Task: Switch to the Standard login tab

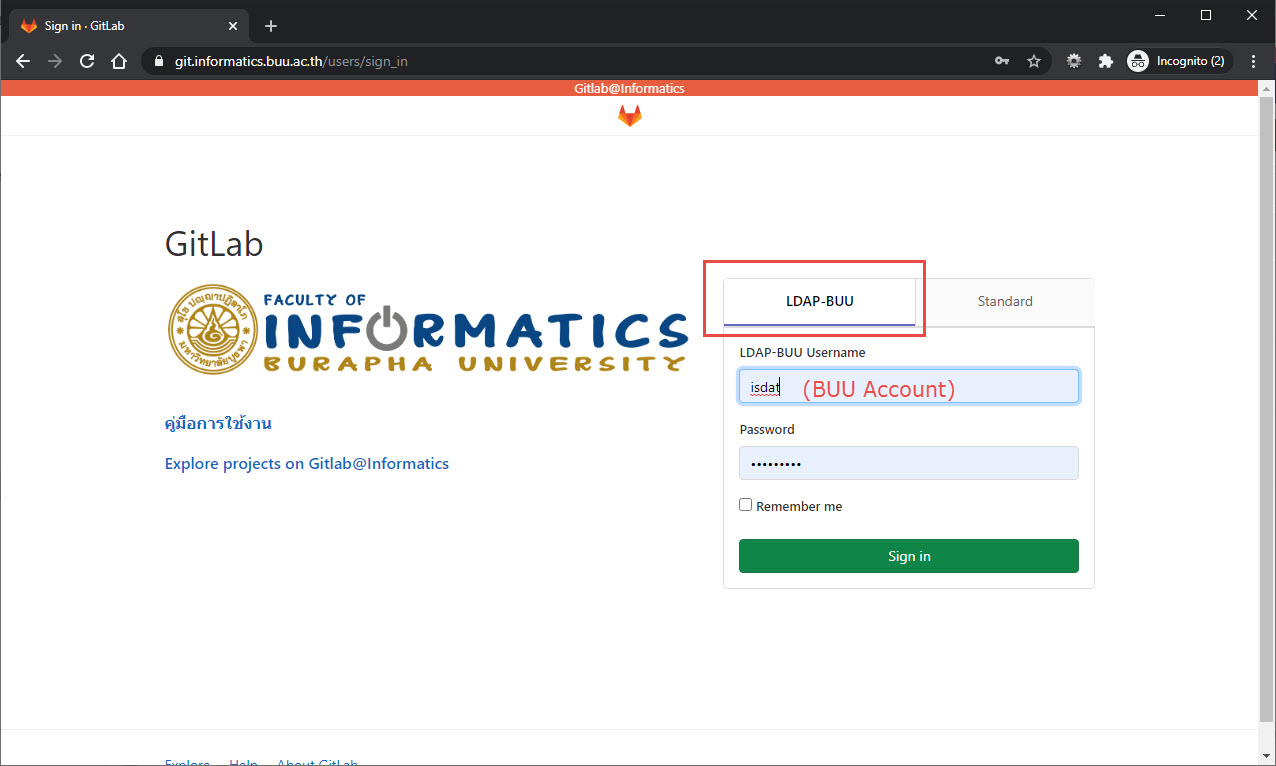Action: [x=1005, y=301]
